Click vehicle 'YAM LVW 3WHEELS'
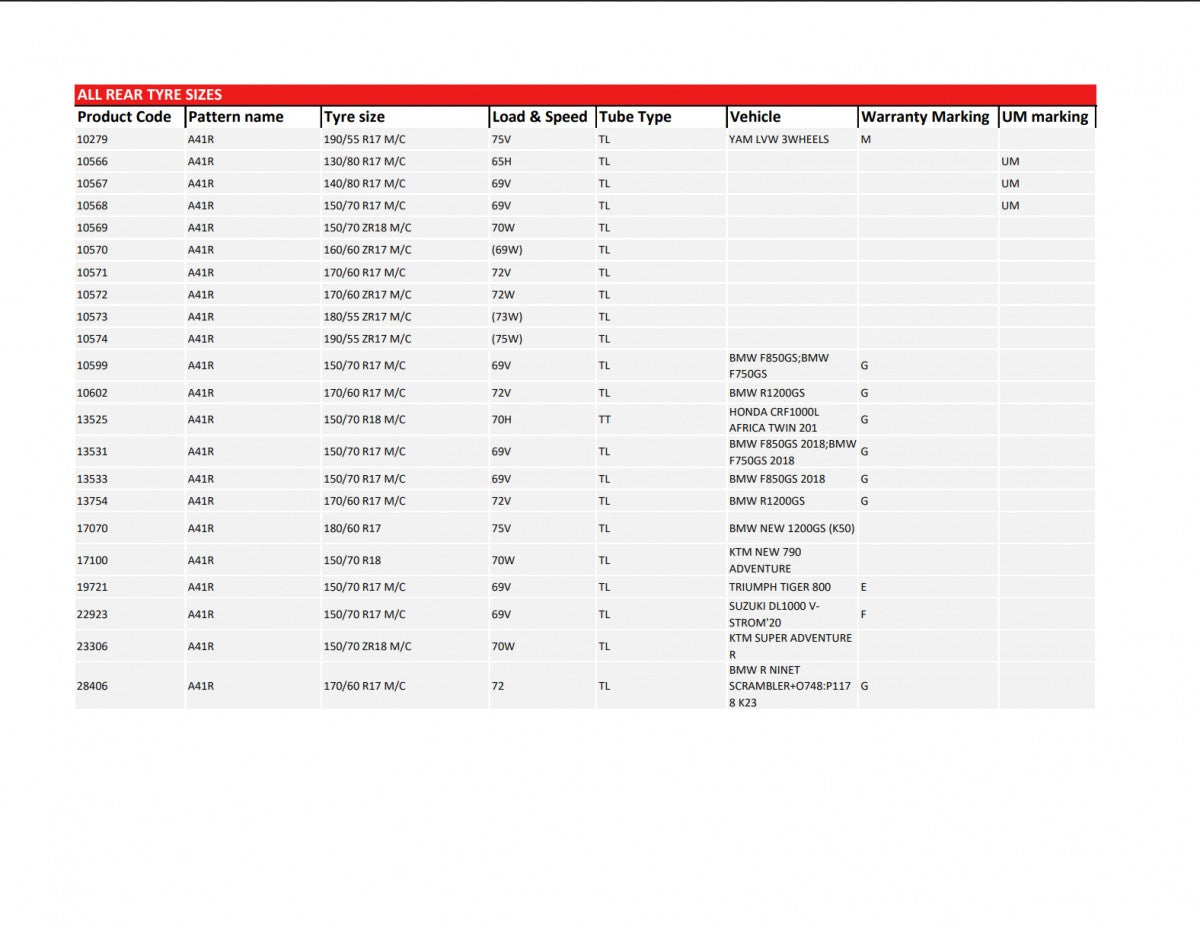Screen dimensions: 1200x928 pyautogui.click(x=779, y=140)
